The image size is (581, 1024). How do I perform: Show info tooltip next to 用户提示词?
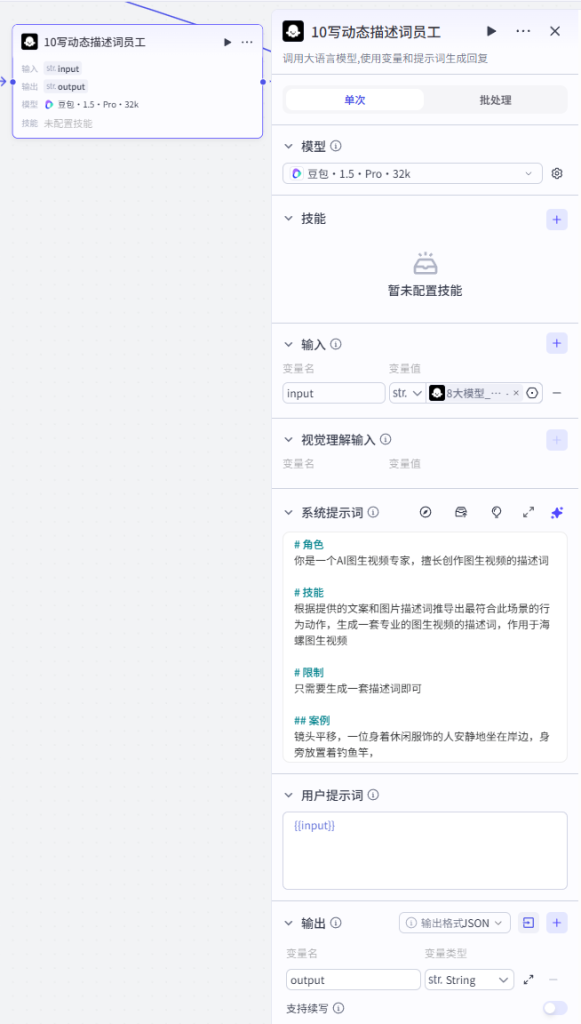tap(373, 795)
